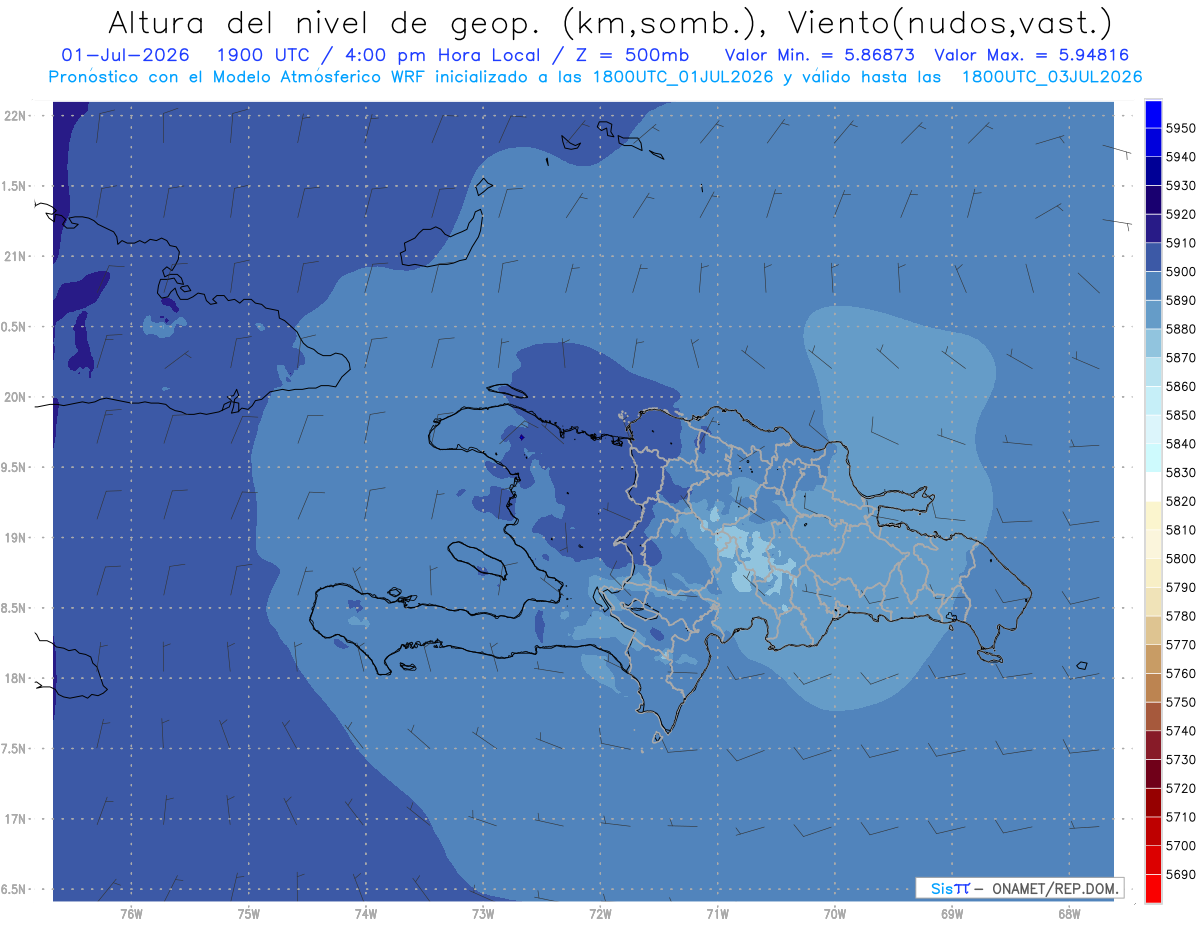Click the '70W' longitude axis label

point(835,912)
